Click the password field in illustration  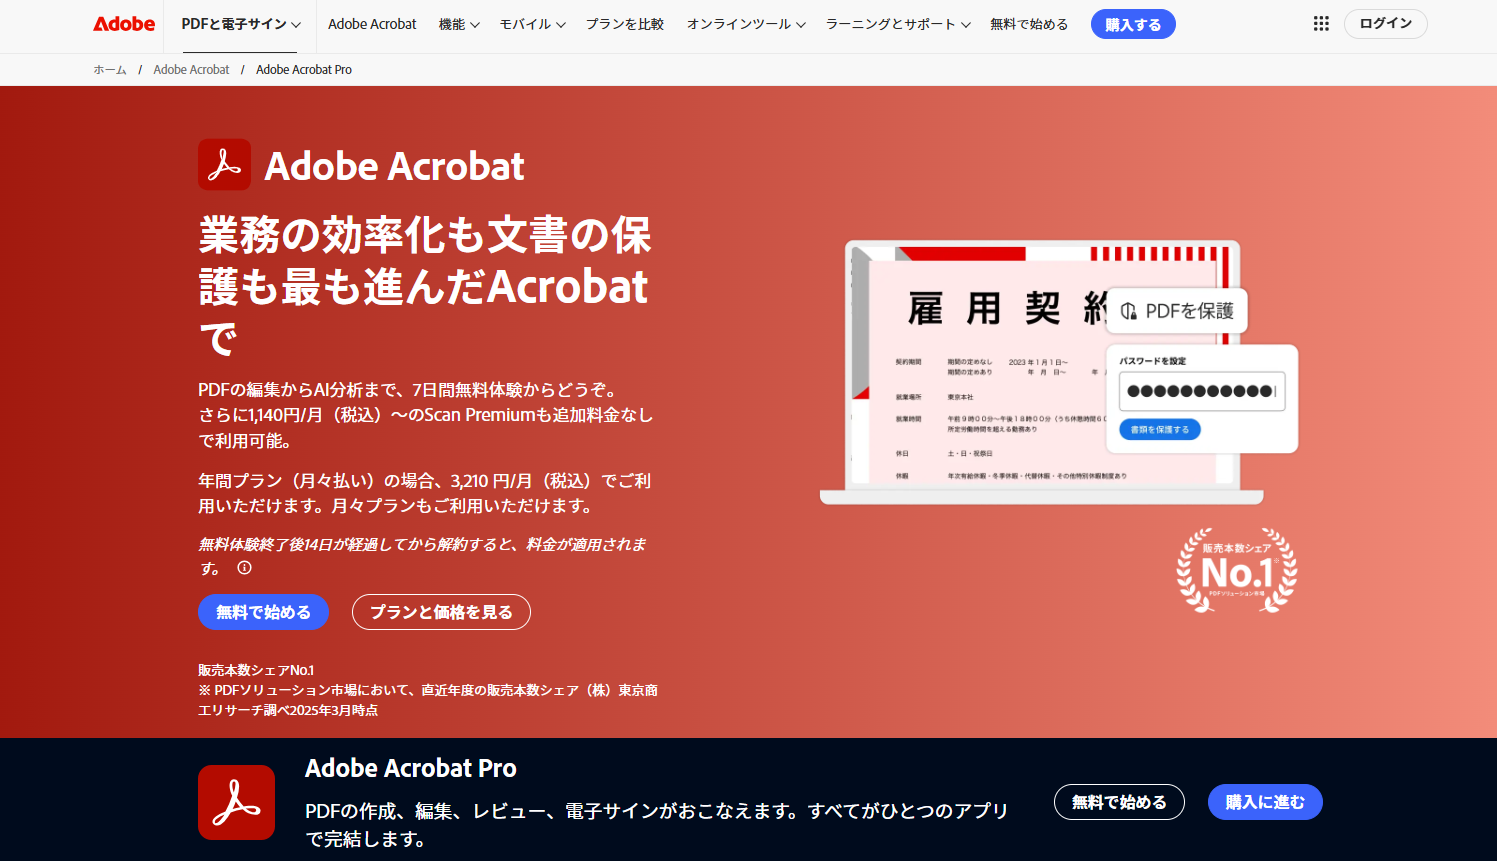1201,391
